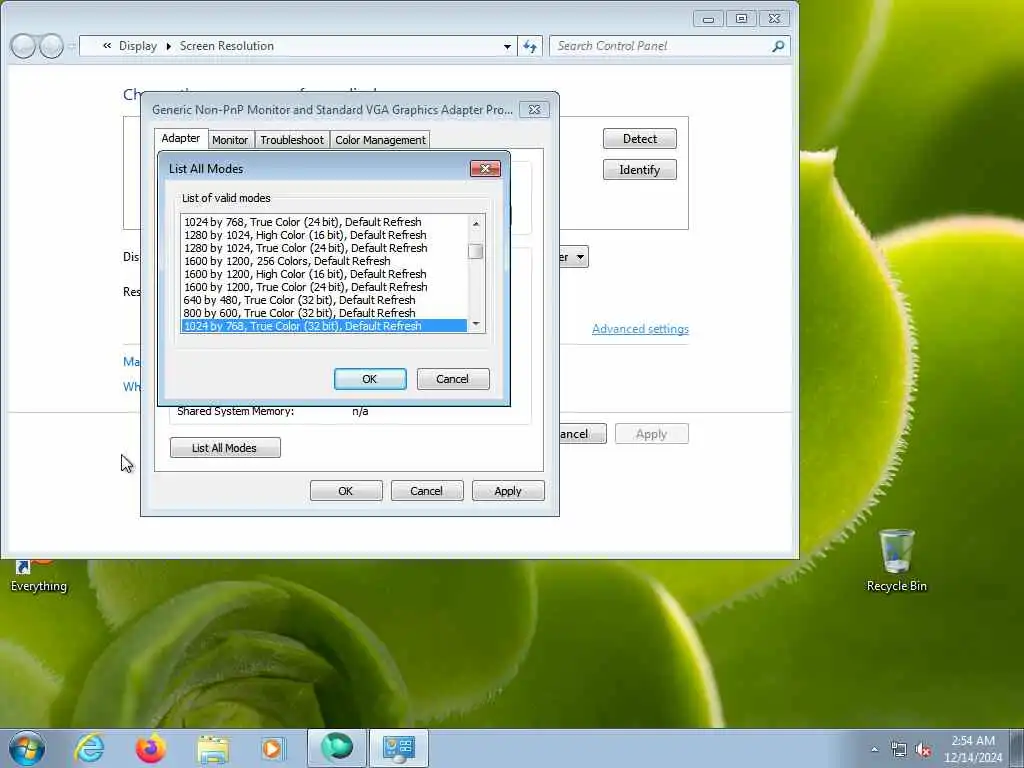Open the Windows Start menu orb
The image size is (1024, 768).
(27, 748)
